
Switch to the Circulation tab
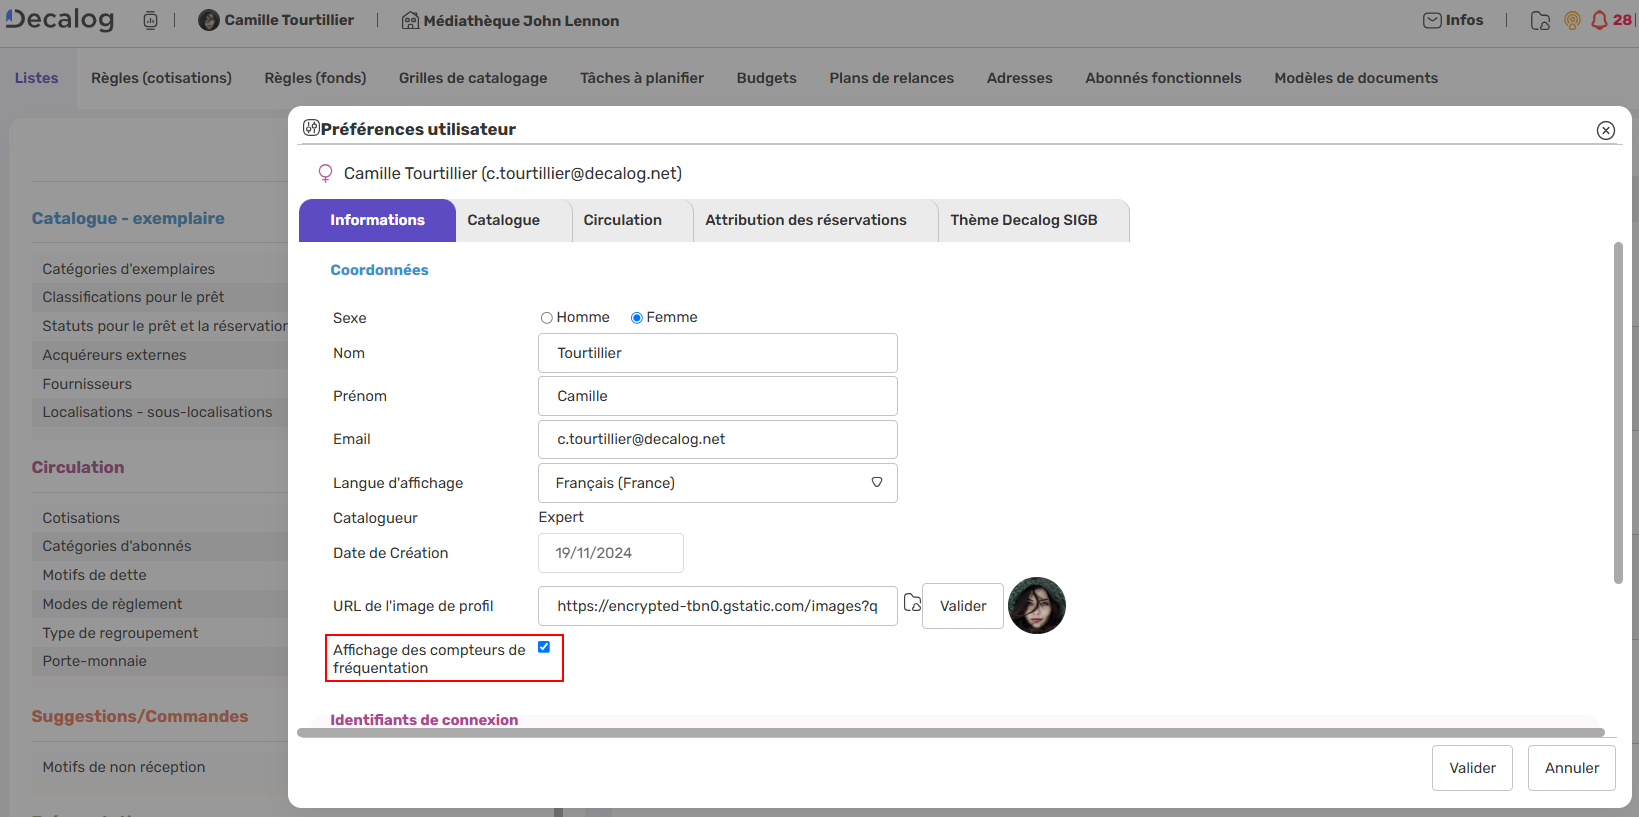pos(622,220)
